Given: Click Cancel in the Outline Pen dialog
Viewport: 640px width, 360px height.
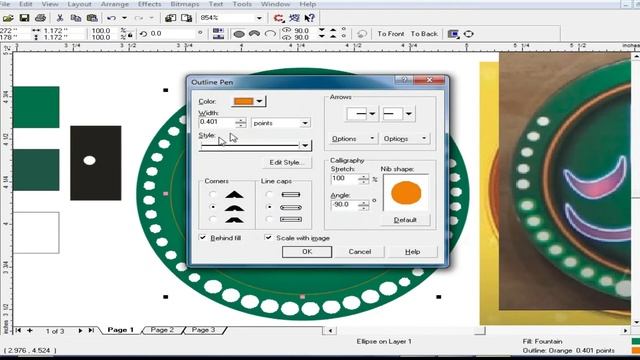Looking at the screenshot, I should [360, 252].
